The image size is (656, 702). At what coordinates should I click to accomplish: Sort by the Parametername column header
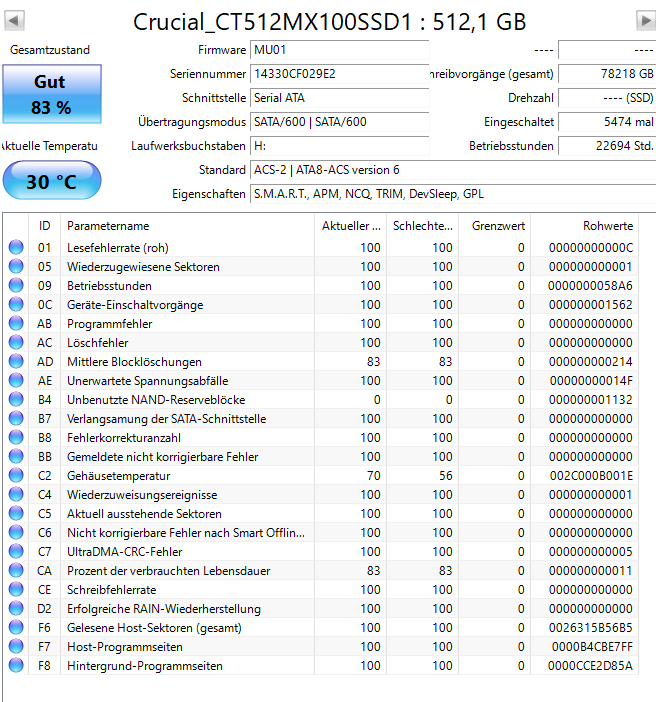coord(187,226)
